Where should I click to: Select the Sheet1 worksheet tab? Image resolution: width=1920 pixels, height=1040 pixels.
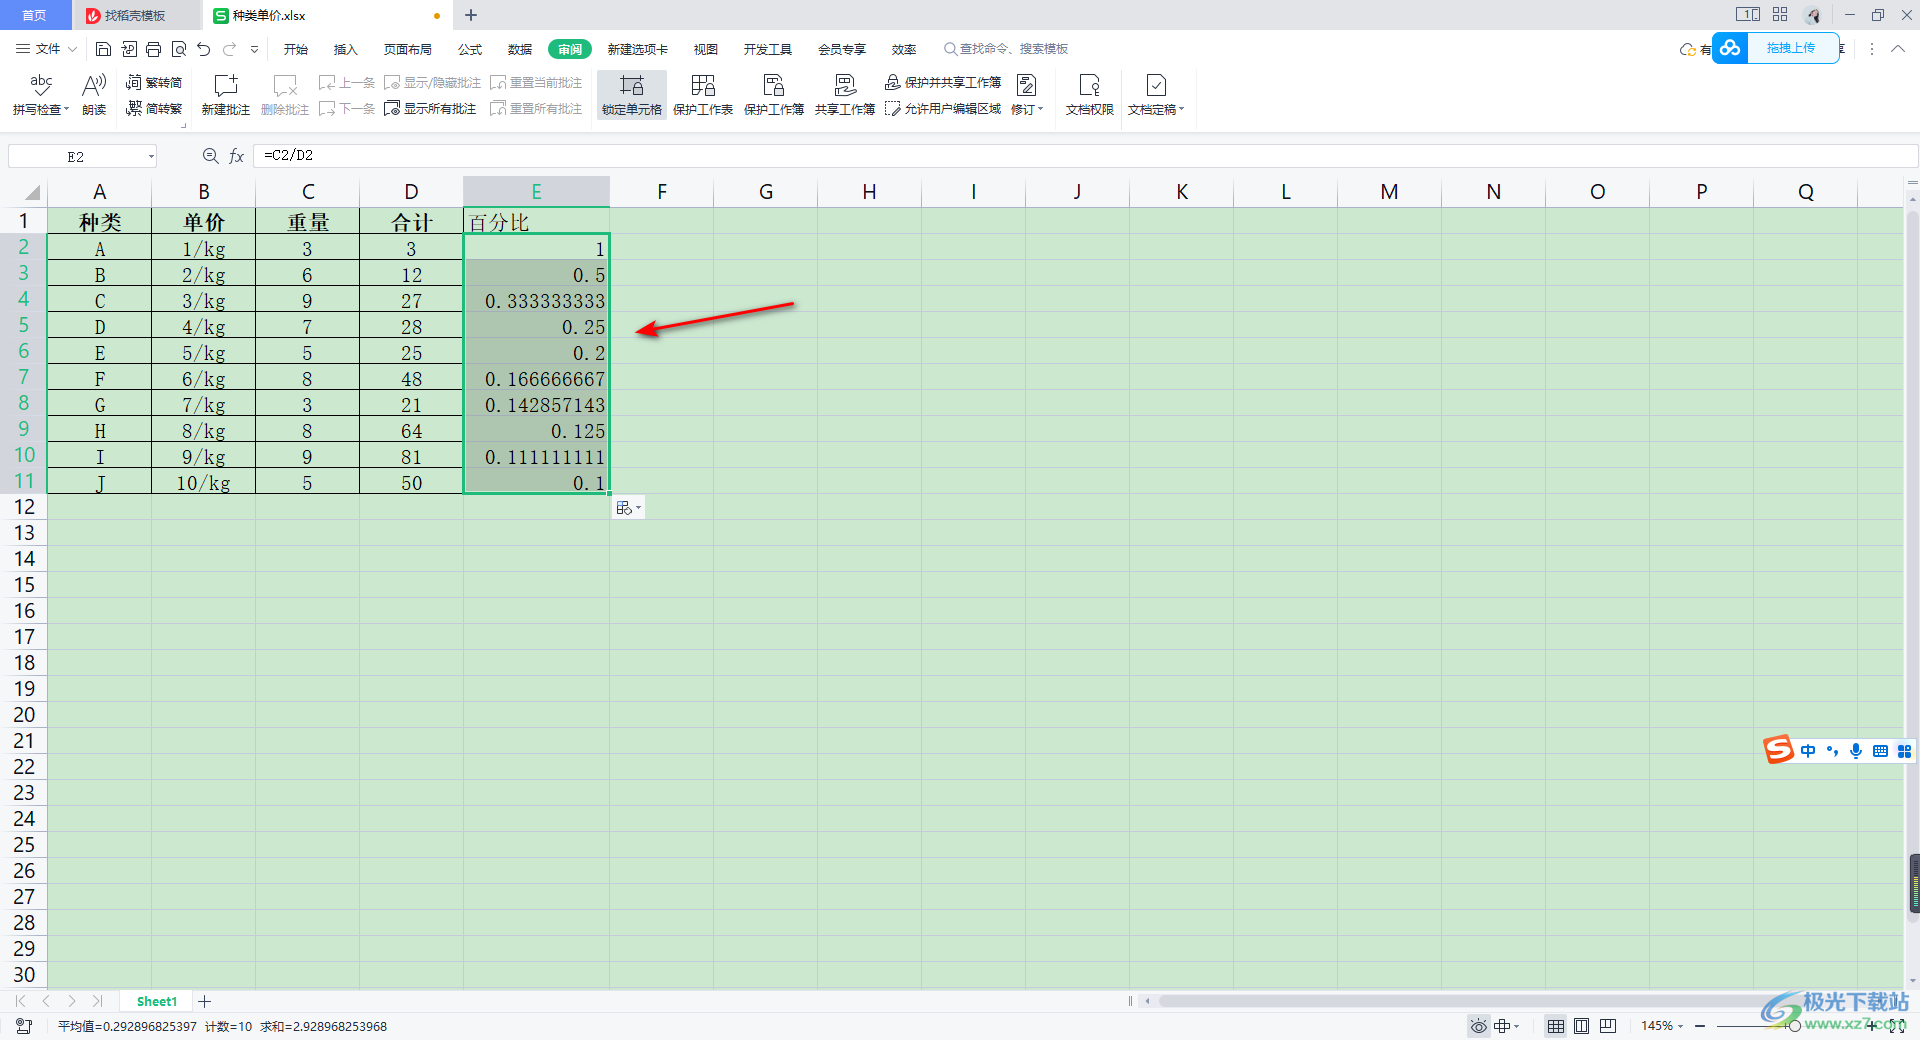tap(157, 1001)
